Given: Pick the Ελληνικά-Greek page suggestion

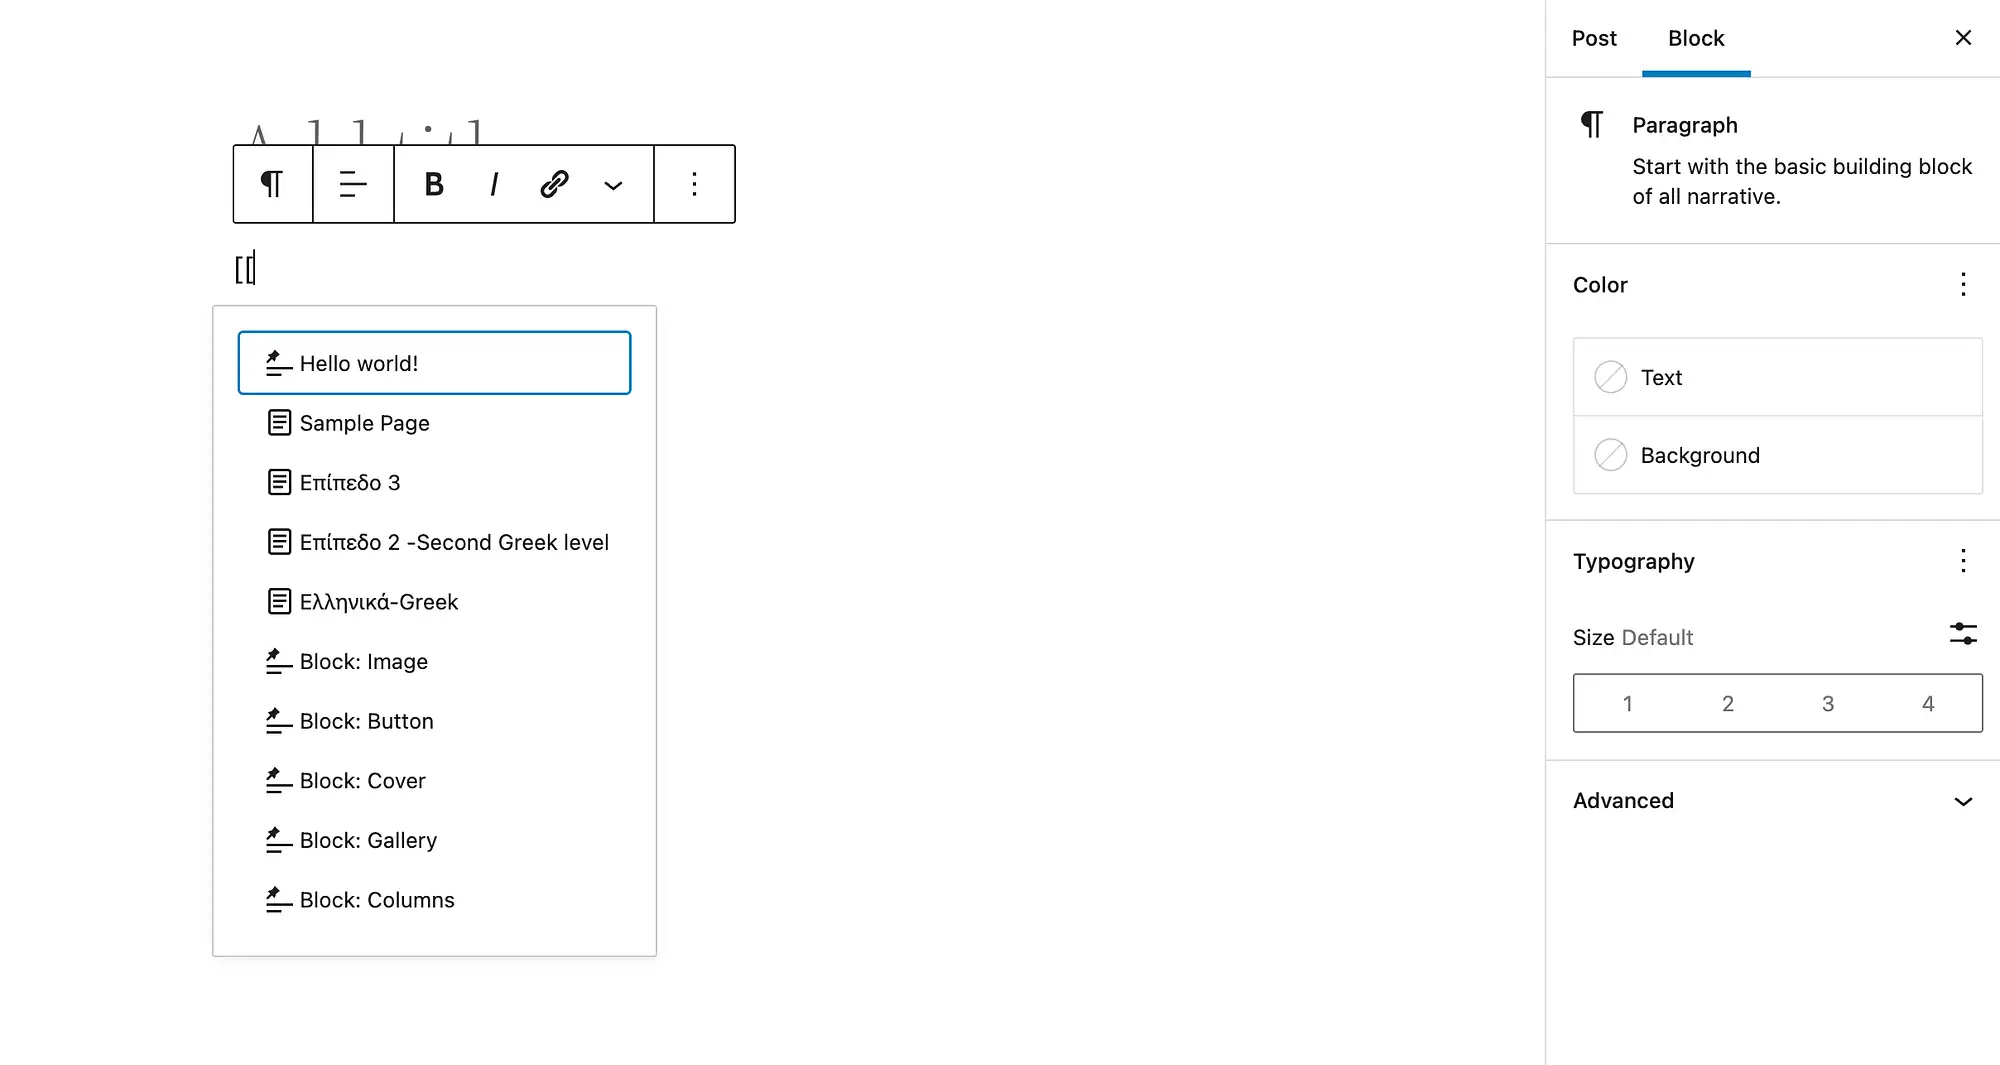Looking at the screenshot, I should [x=434, y=602].
